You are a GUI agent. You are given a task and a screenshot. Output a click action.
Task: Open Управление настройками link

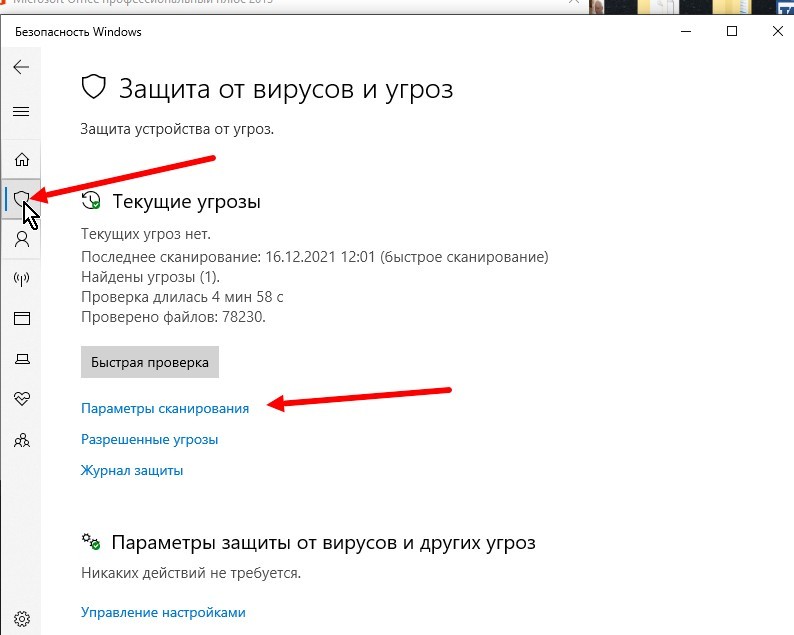163,612
